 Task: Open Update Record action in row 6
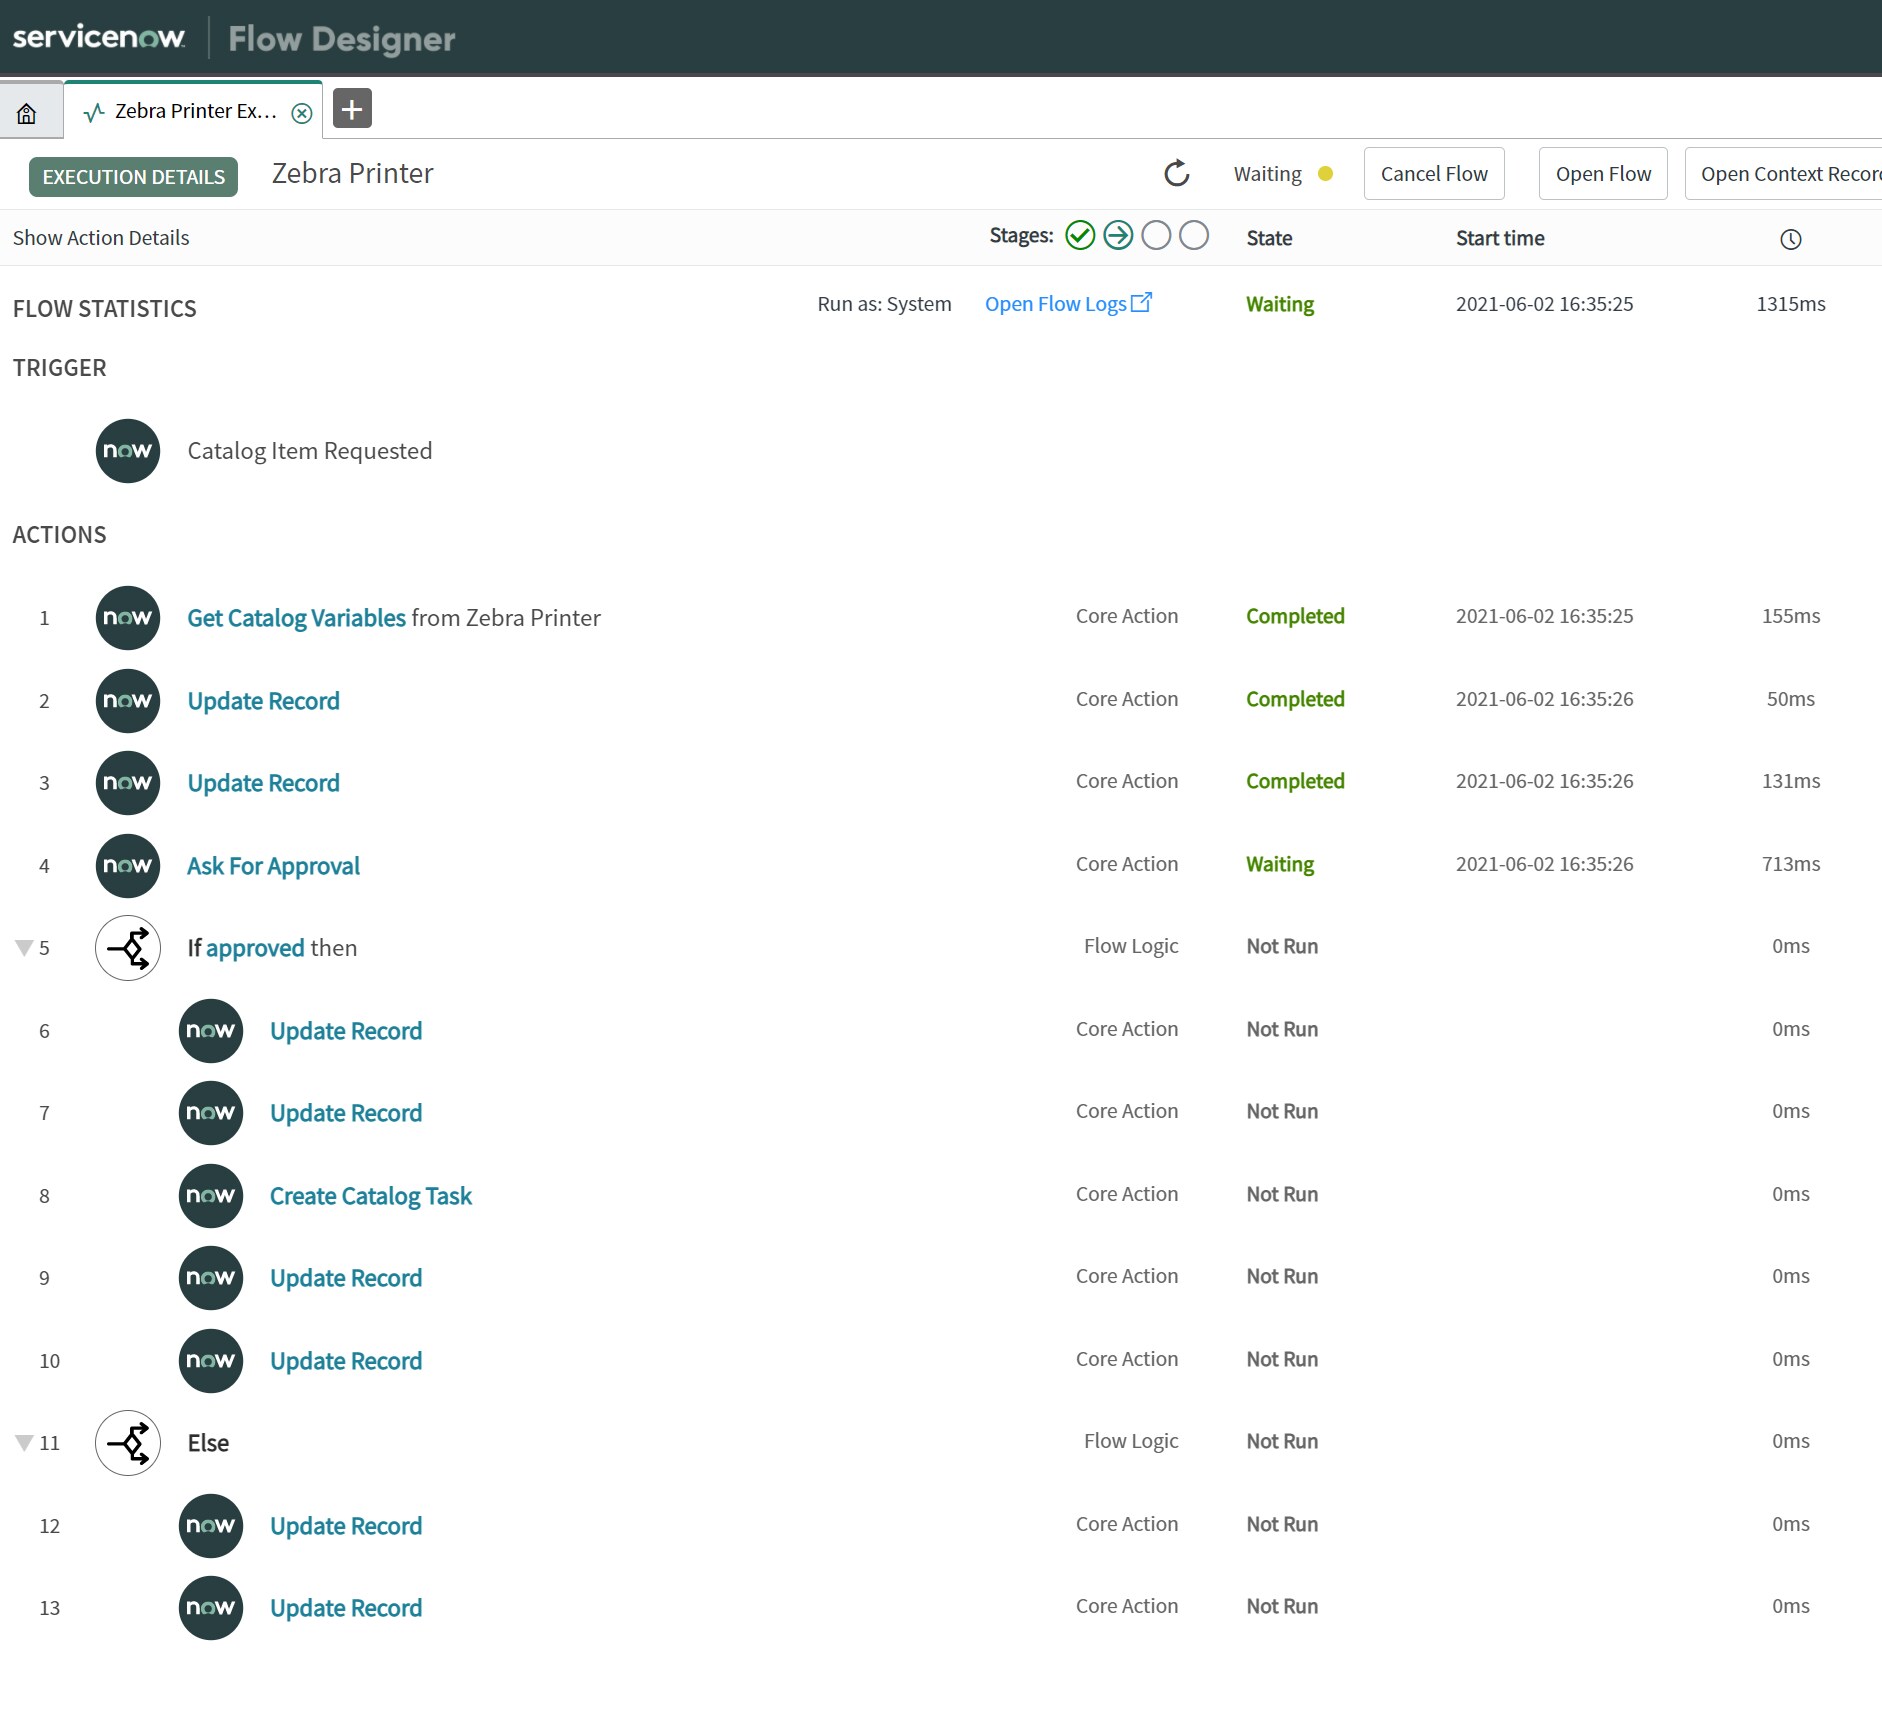pyautogui.click(x=346, y=1031)
